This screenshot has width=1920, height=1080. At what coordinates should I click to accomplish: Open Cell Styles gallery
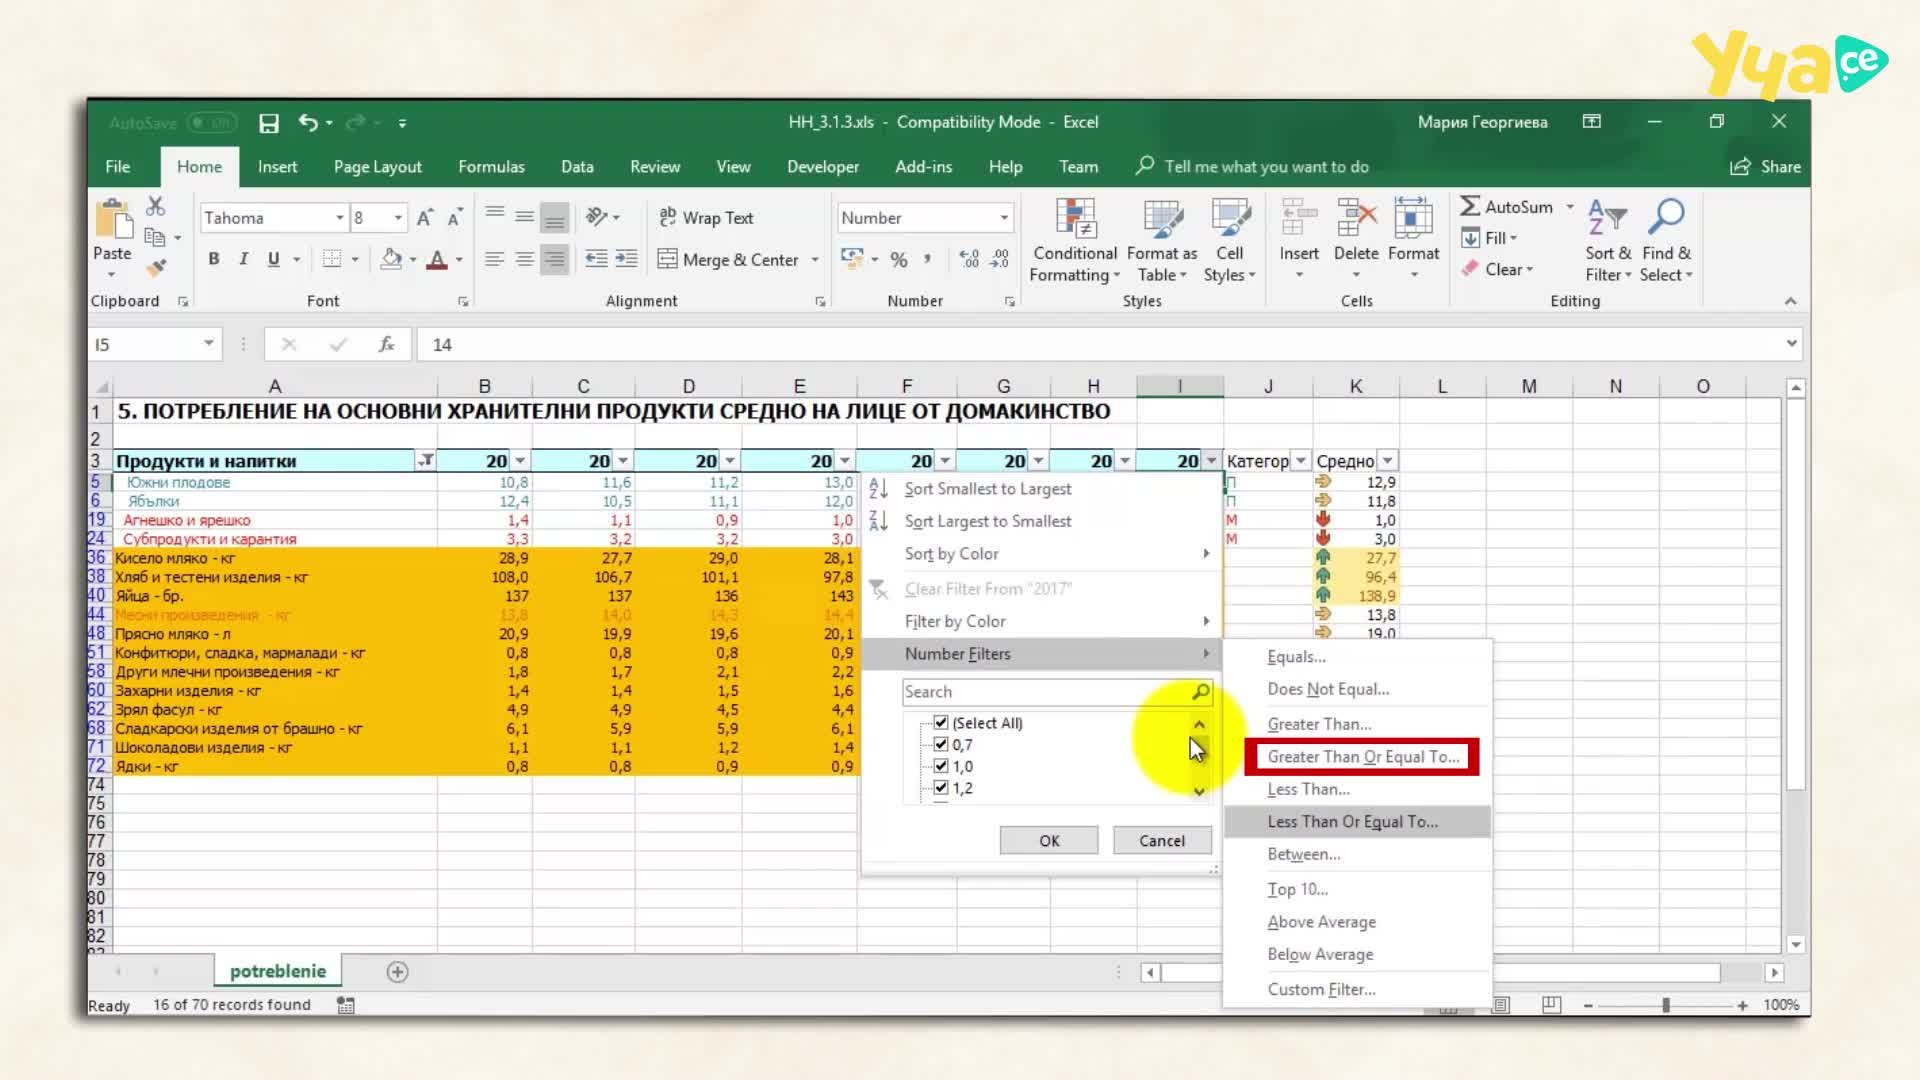(x=1230, y=241)
